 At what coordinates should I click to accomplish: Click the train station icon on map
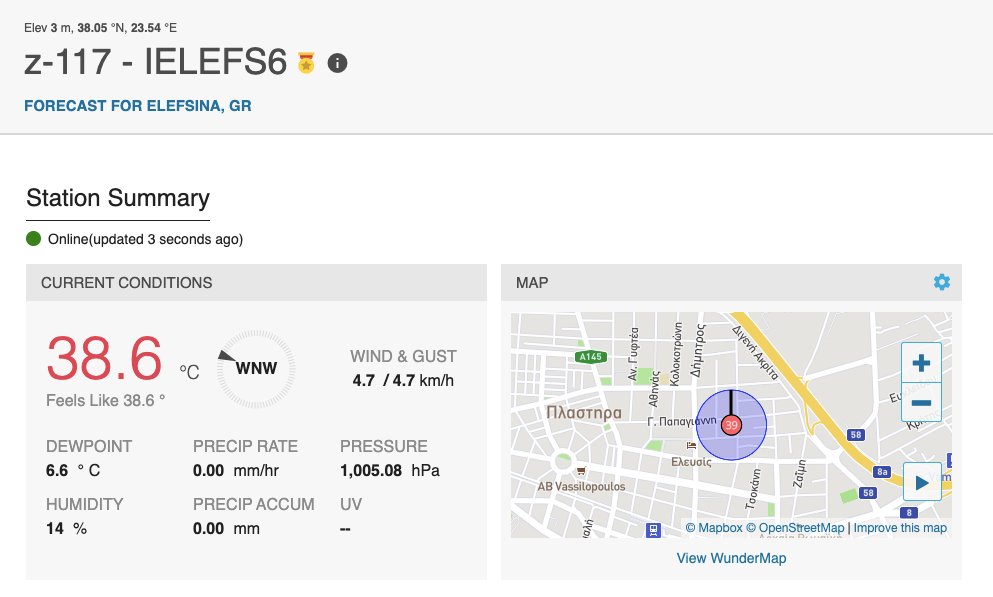click(654, 529)
